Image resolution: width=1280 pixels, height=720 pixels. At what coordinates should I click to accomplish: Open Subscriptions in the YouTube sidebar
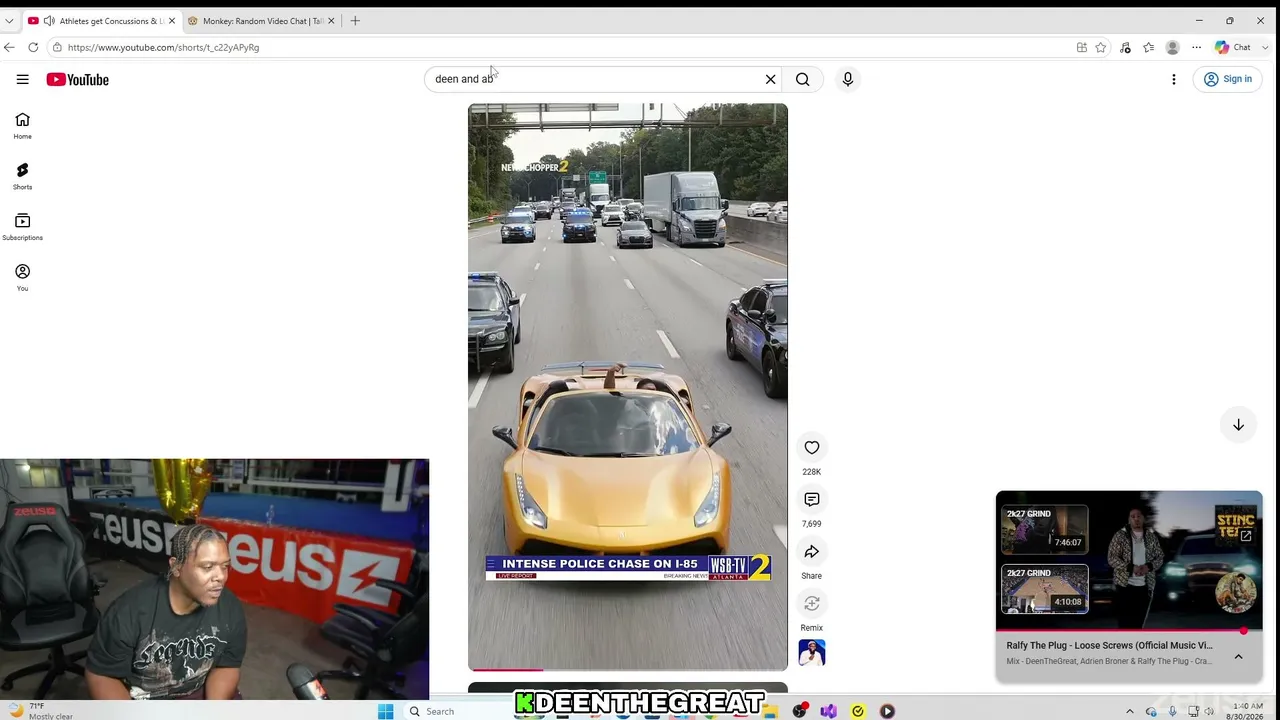click(22, 227)
